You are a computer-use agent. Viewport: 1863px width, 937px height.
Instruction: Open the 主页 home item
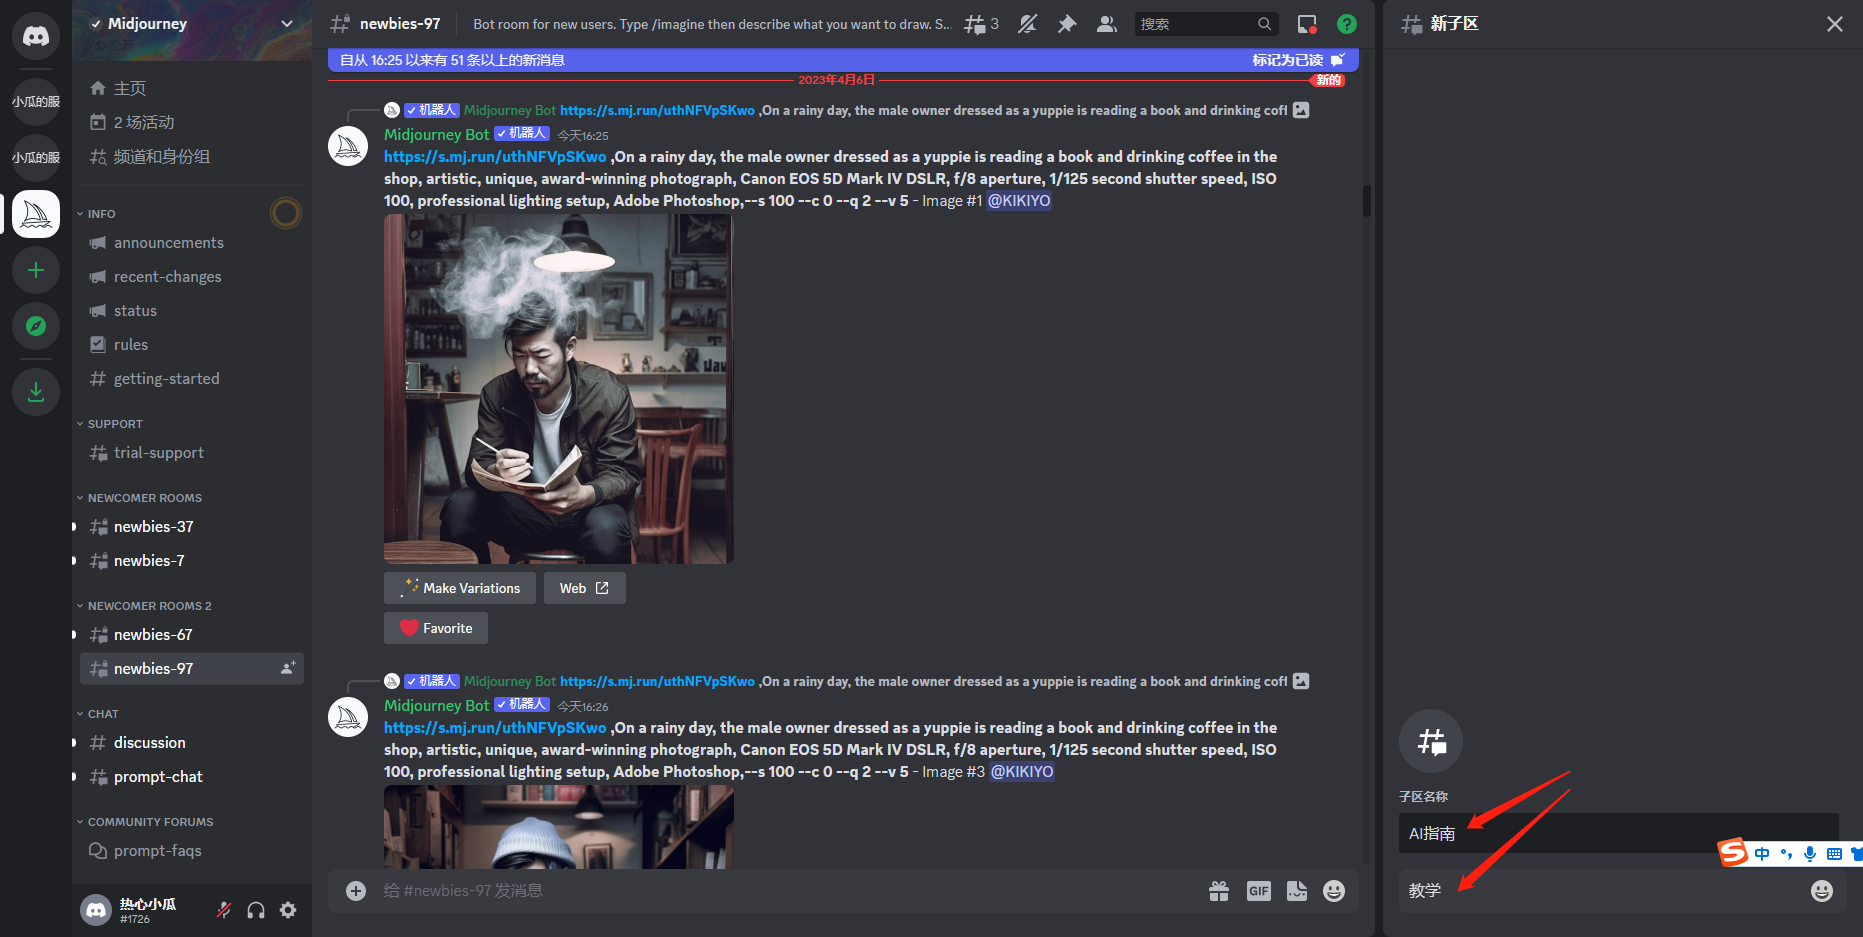[x=192, y=88]
